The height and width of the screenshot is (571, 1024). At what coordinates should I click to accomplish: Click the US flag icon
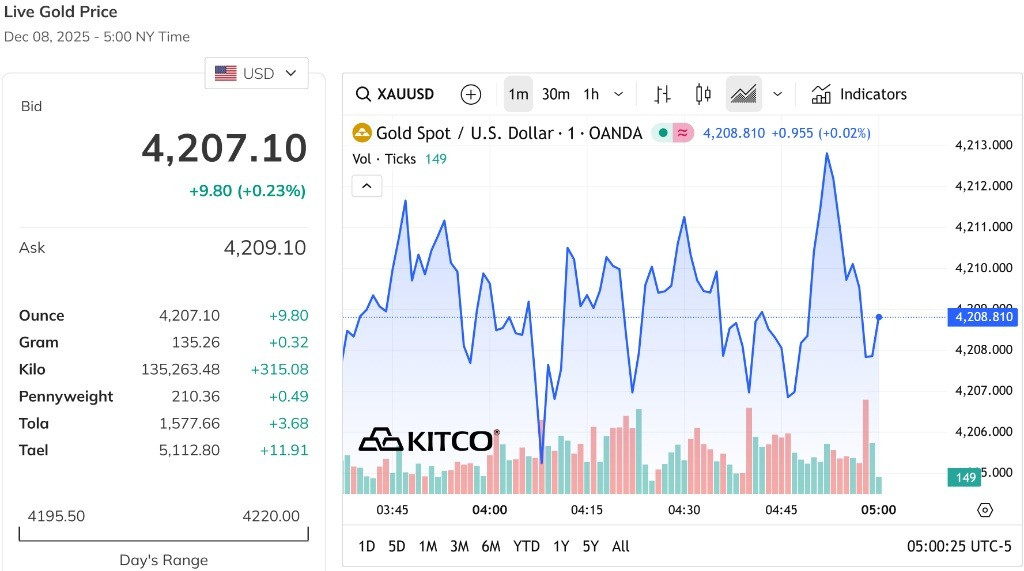[225, 73]
